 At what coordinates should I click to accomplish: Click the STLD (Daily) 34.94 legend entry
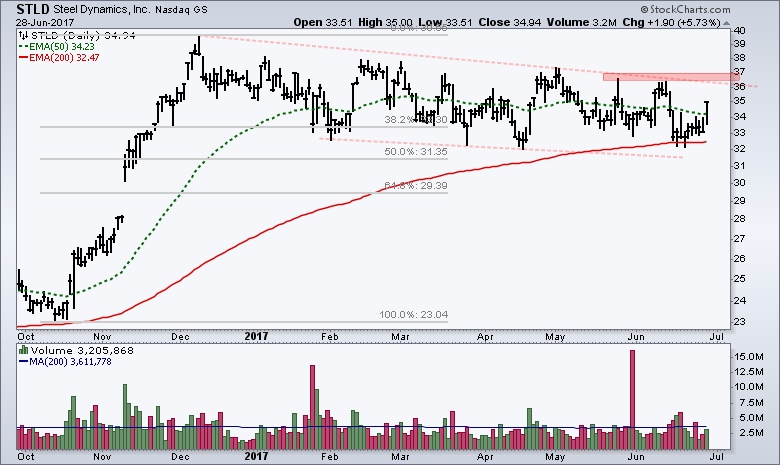click(x=83, y=35)
